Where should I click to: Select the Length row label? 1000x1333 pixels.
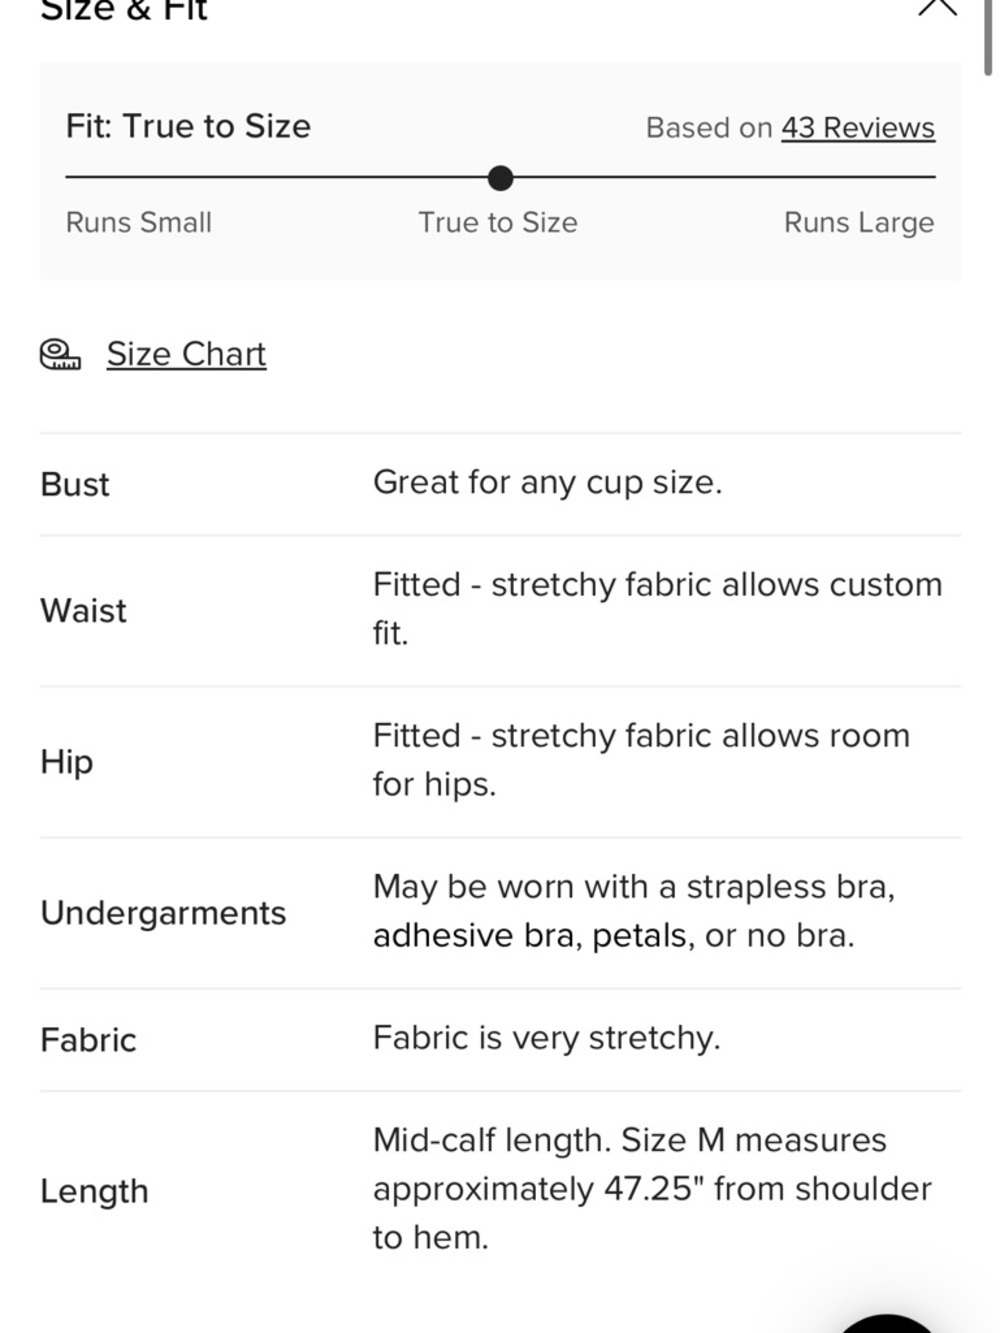coord(94,1191)
